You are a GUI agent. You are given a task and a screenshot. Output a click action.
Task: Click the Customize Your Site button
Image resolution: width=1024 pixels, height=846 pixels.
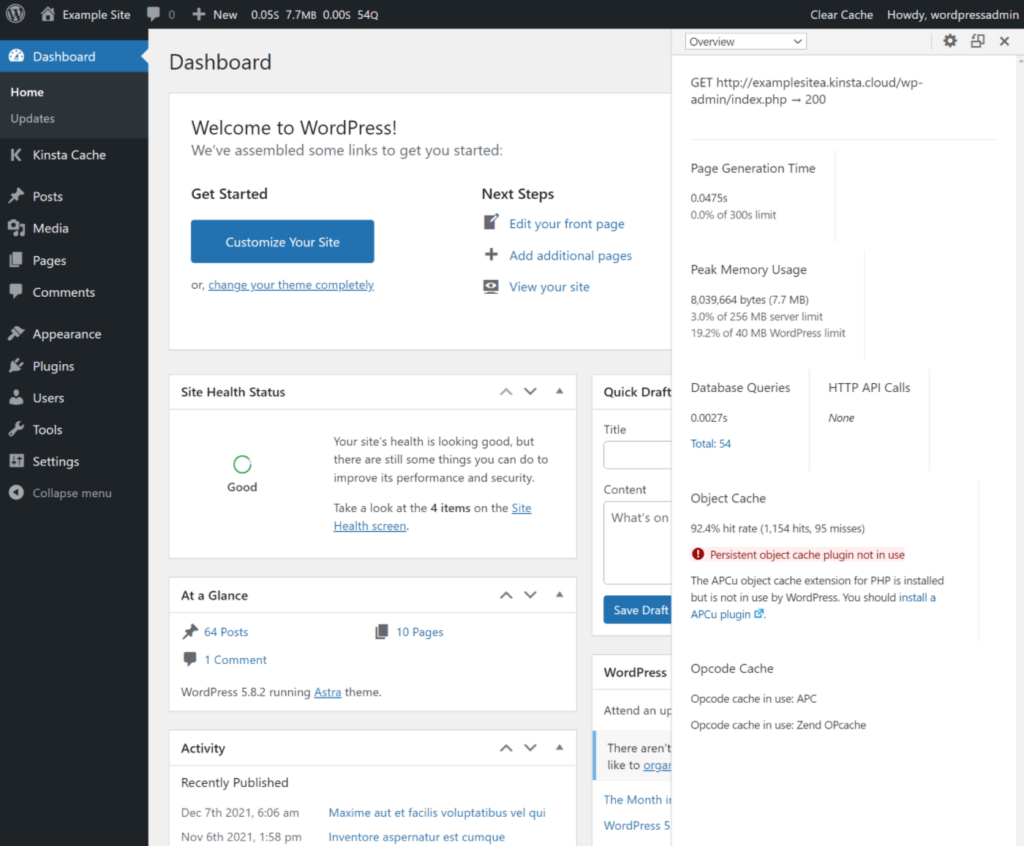[x=282, y=241]
